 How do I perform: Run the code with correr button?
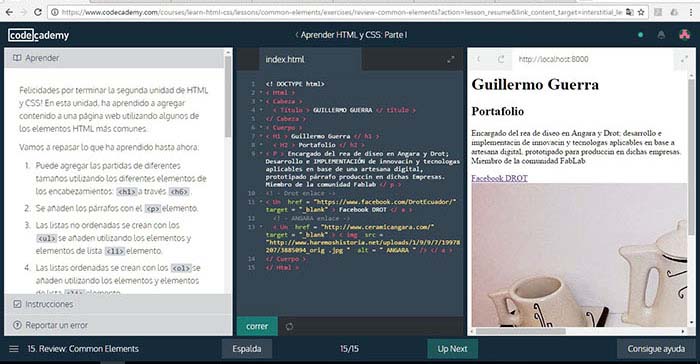(257, 326)
